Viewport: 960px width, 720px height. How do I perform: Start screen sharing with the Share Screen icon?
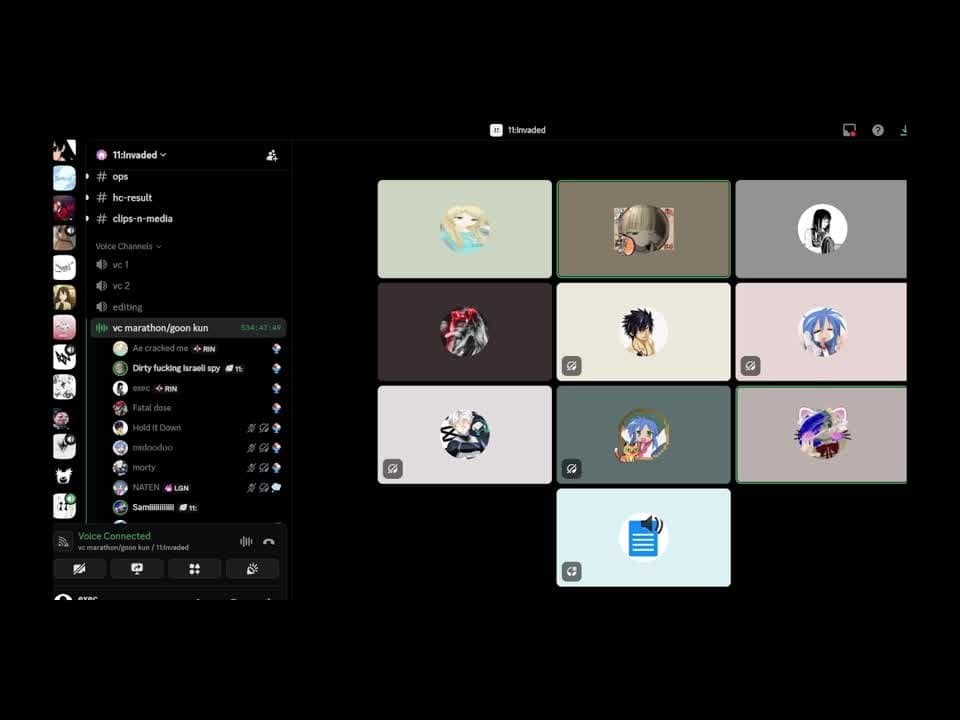tap(137, 568)
